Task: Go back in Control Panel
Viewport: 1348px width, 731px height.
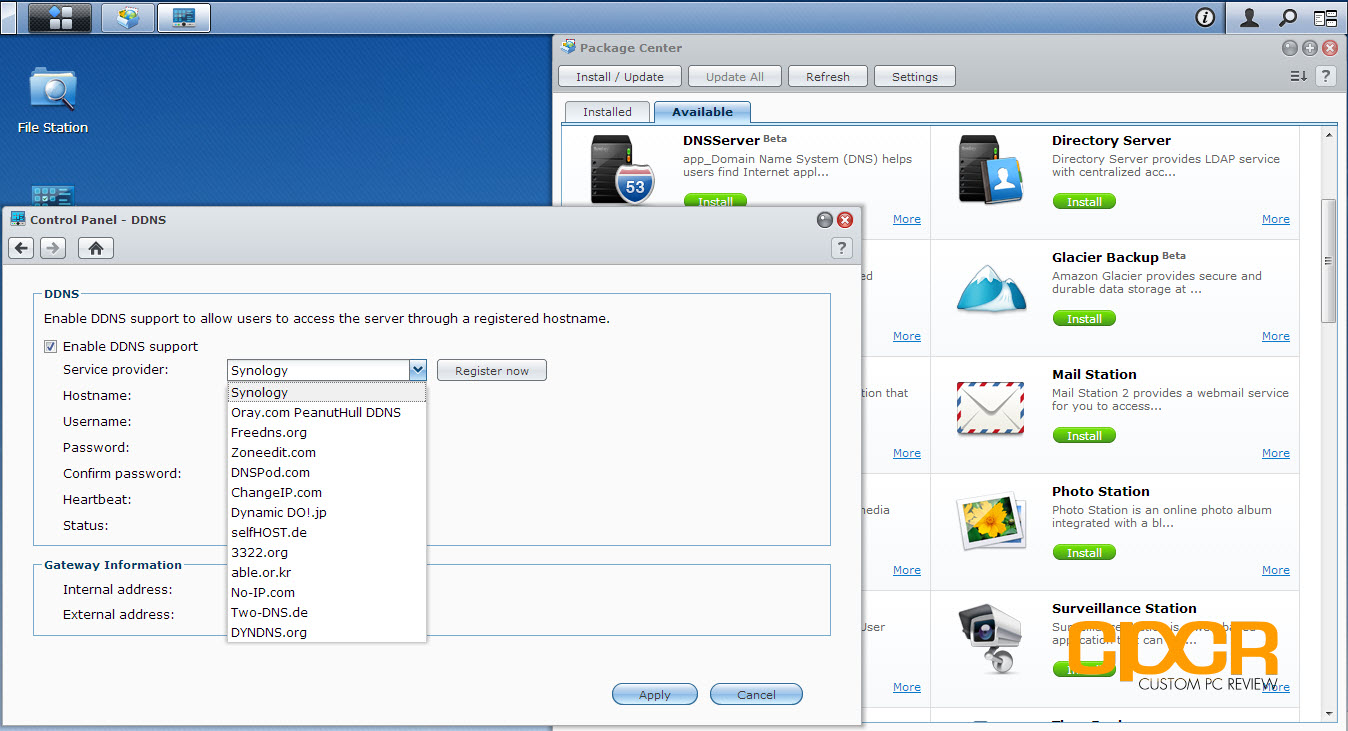Action: 22,248
